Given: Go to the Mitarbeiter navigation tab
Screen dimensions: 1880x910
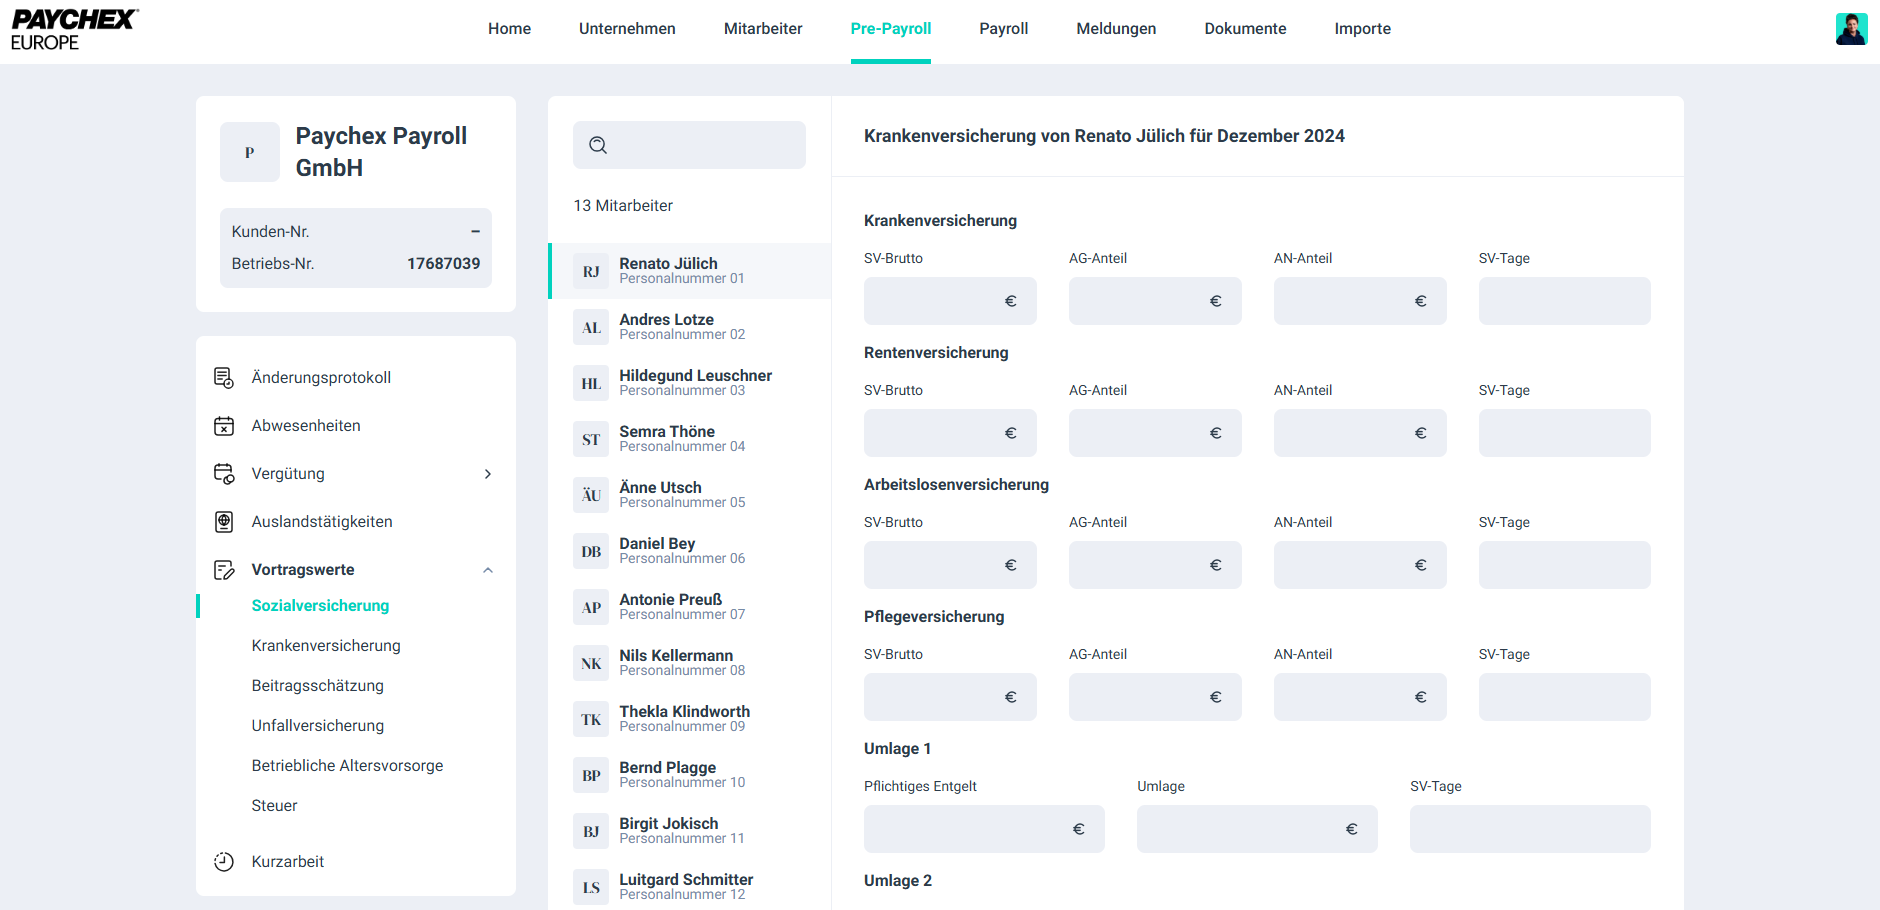Looking at the screenshot, I should coord(763,29).
